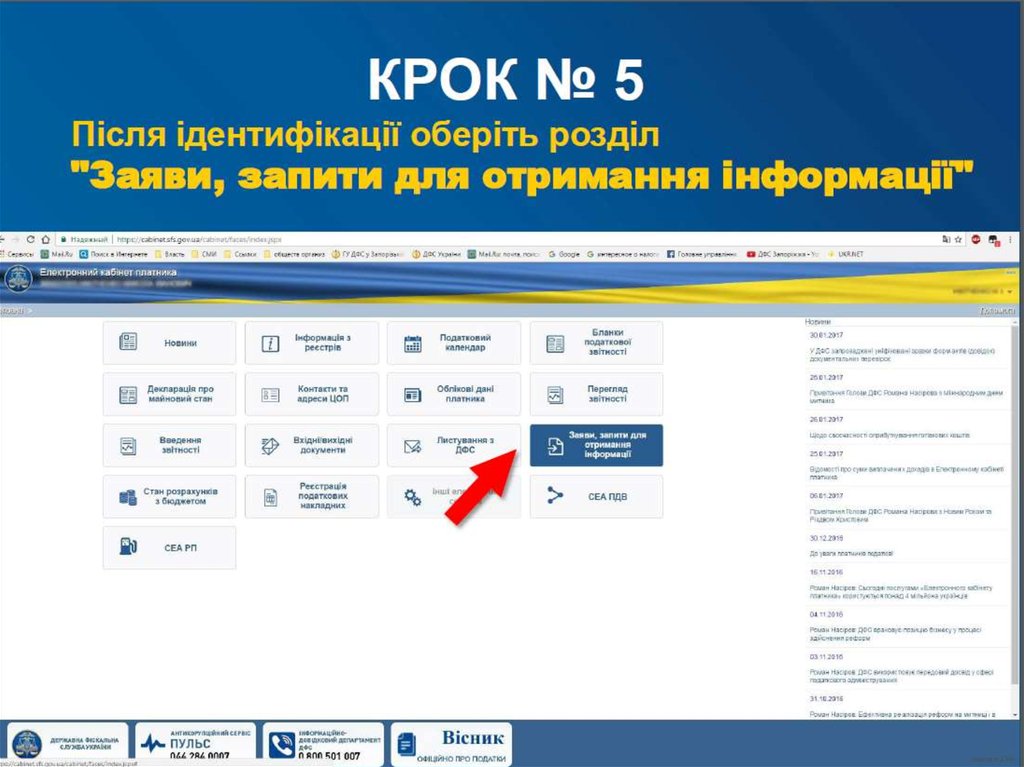Expand the Ссылки bookmarks folder
The height and width of the screenshot is (767, 1024).
pyautogui.click(x=240, y=254)
